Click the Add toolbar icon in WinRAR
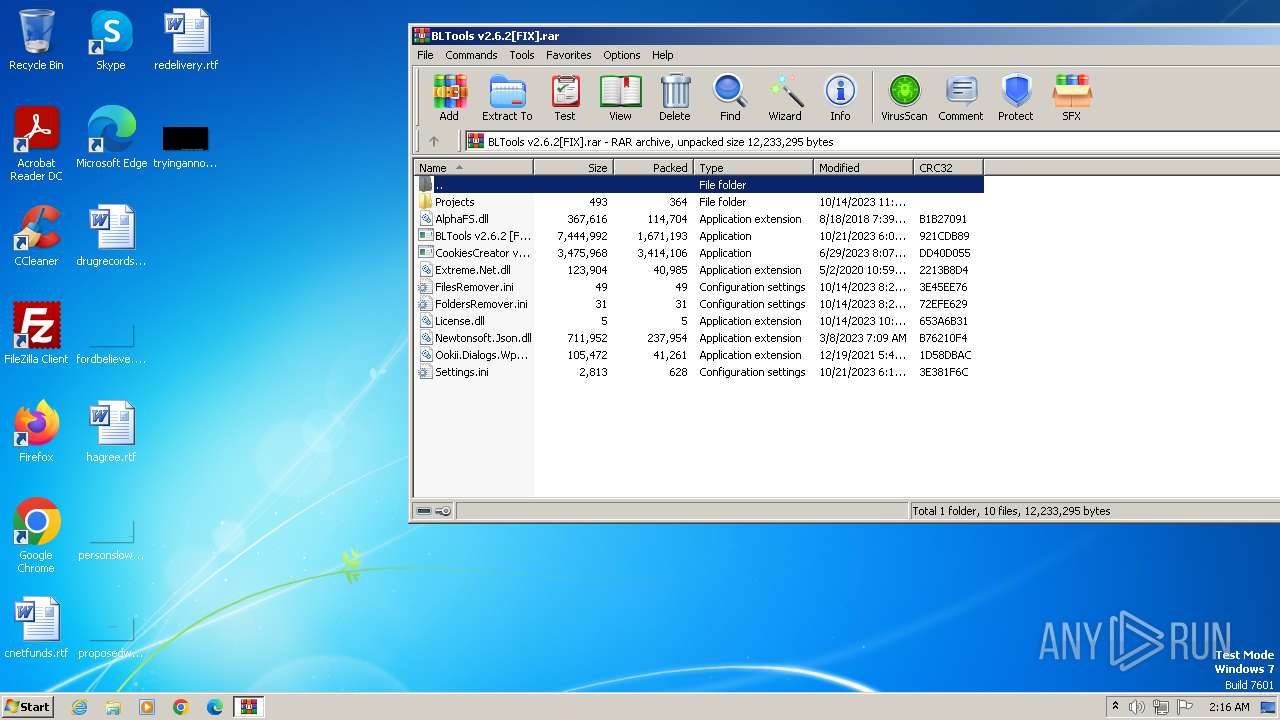The width and height of the screenshot is (1280, 720). click(449, 97)
